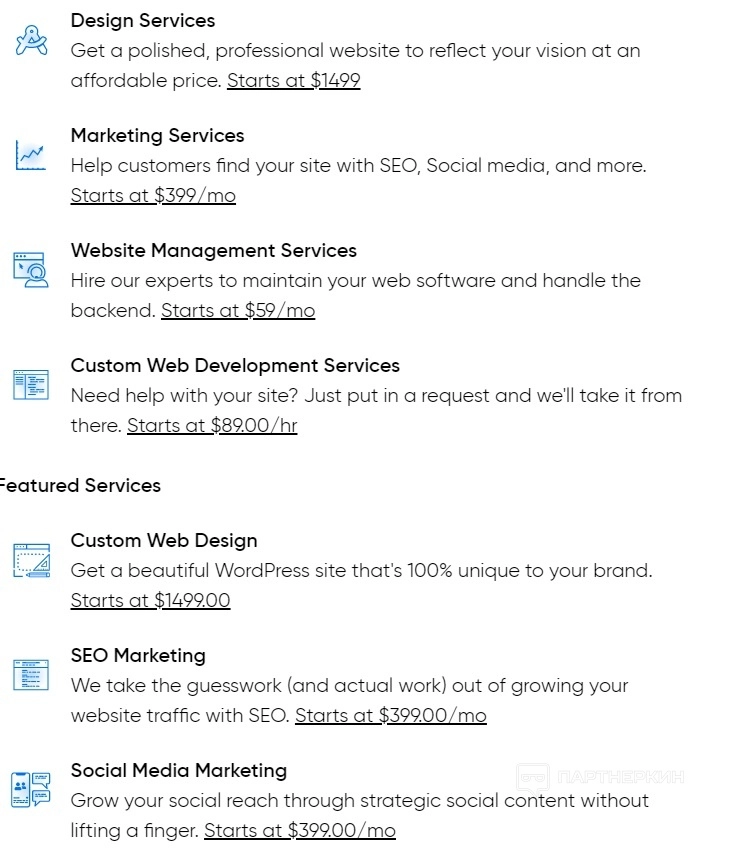Click the Social Media Marketing icon
The image size is (735, 851).
point(30,790)
